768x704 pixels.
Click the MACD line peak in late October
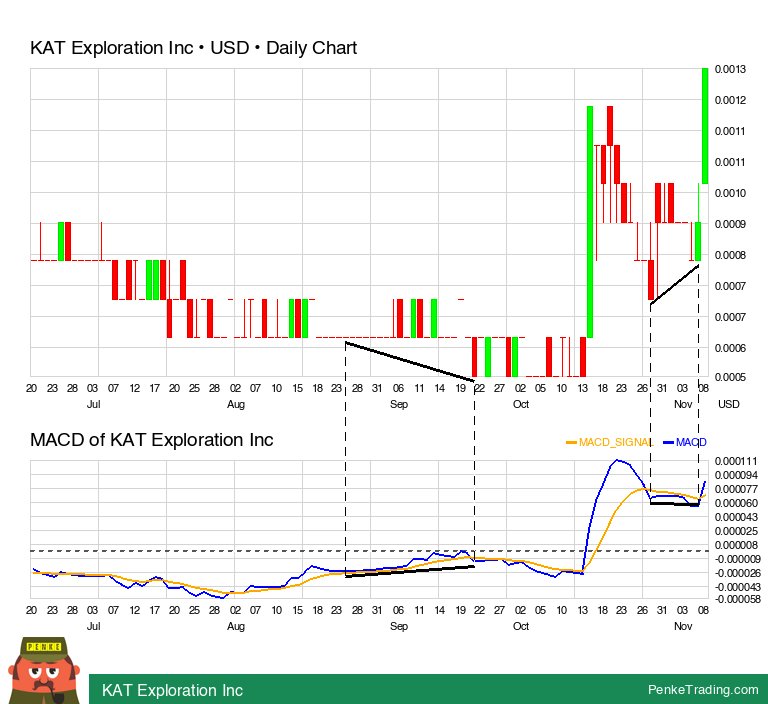click(617, 460)
